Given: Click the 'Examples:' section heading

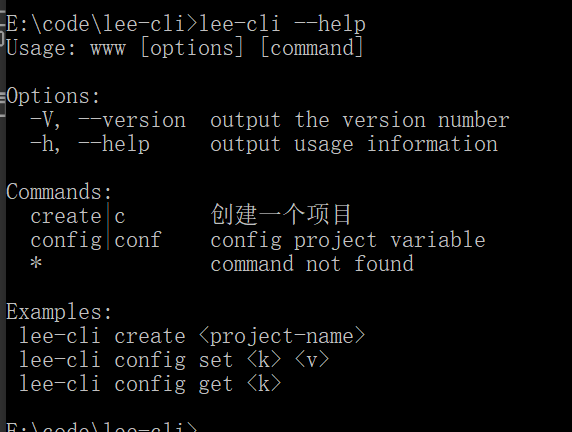Looking at the screenshot, I should pyautogui.click(x=59, y=312).
